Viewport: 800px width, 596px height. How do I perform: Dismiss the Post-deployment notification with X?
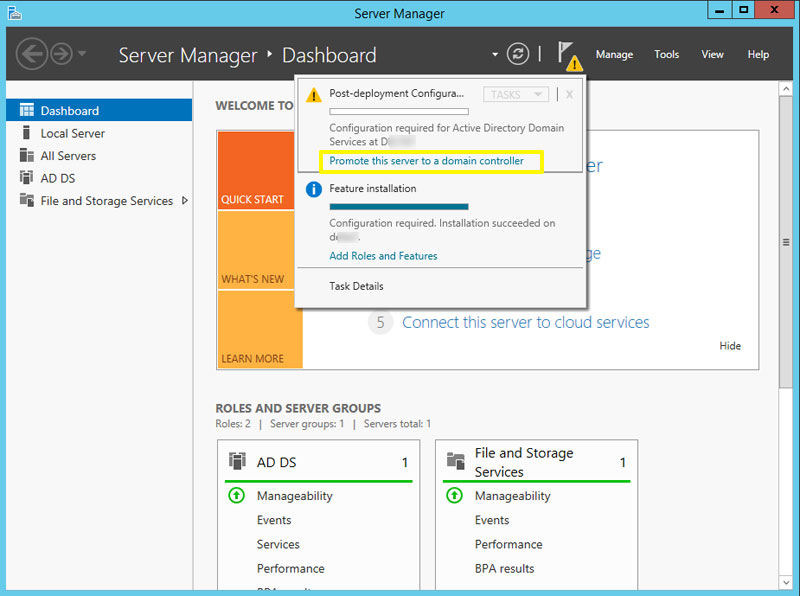click(x=569, y=94)
